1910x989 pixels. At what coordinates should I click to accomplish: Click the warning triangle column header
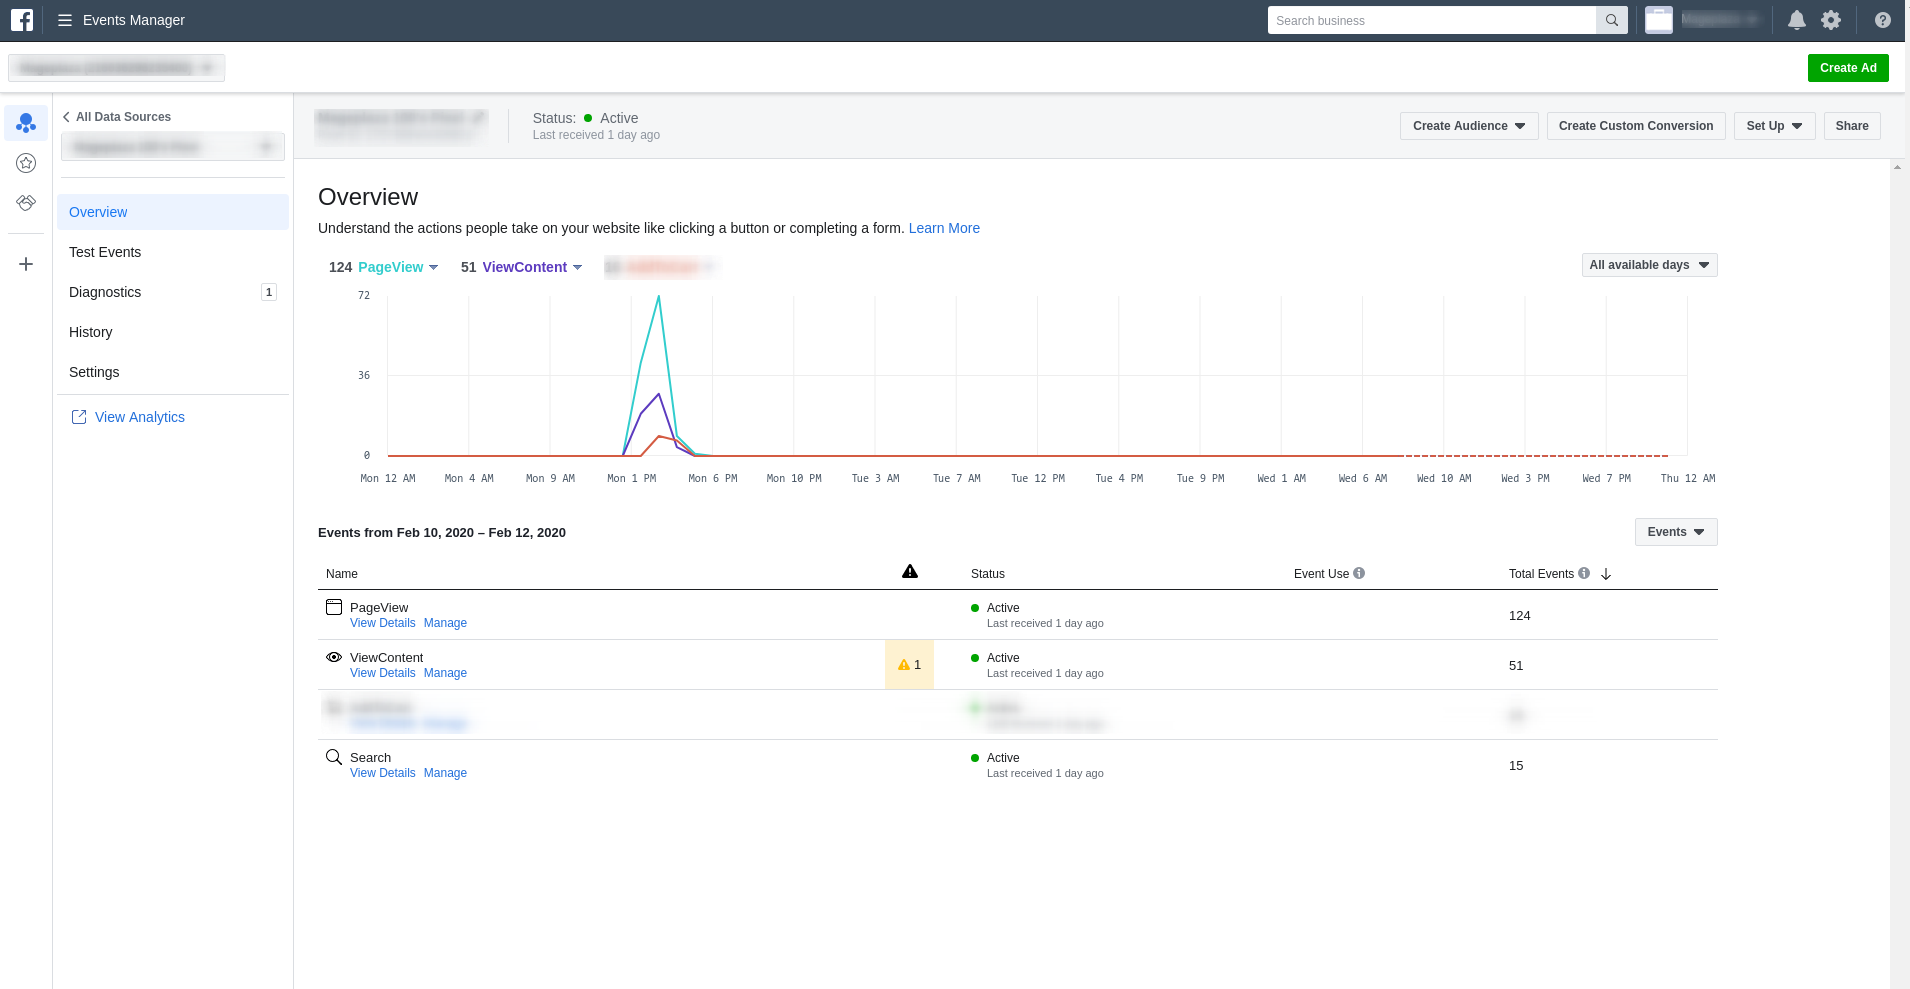coord(910,572)
